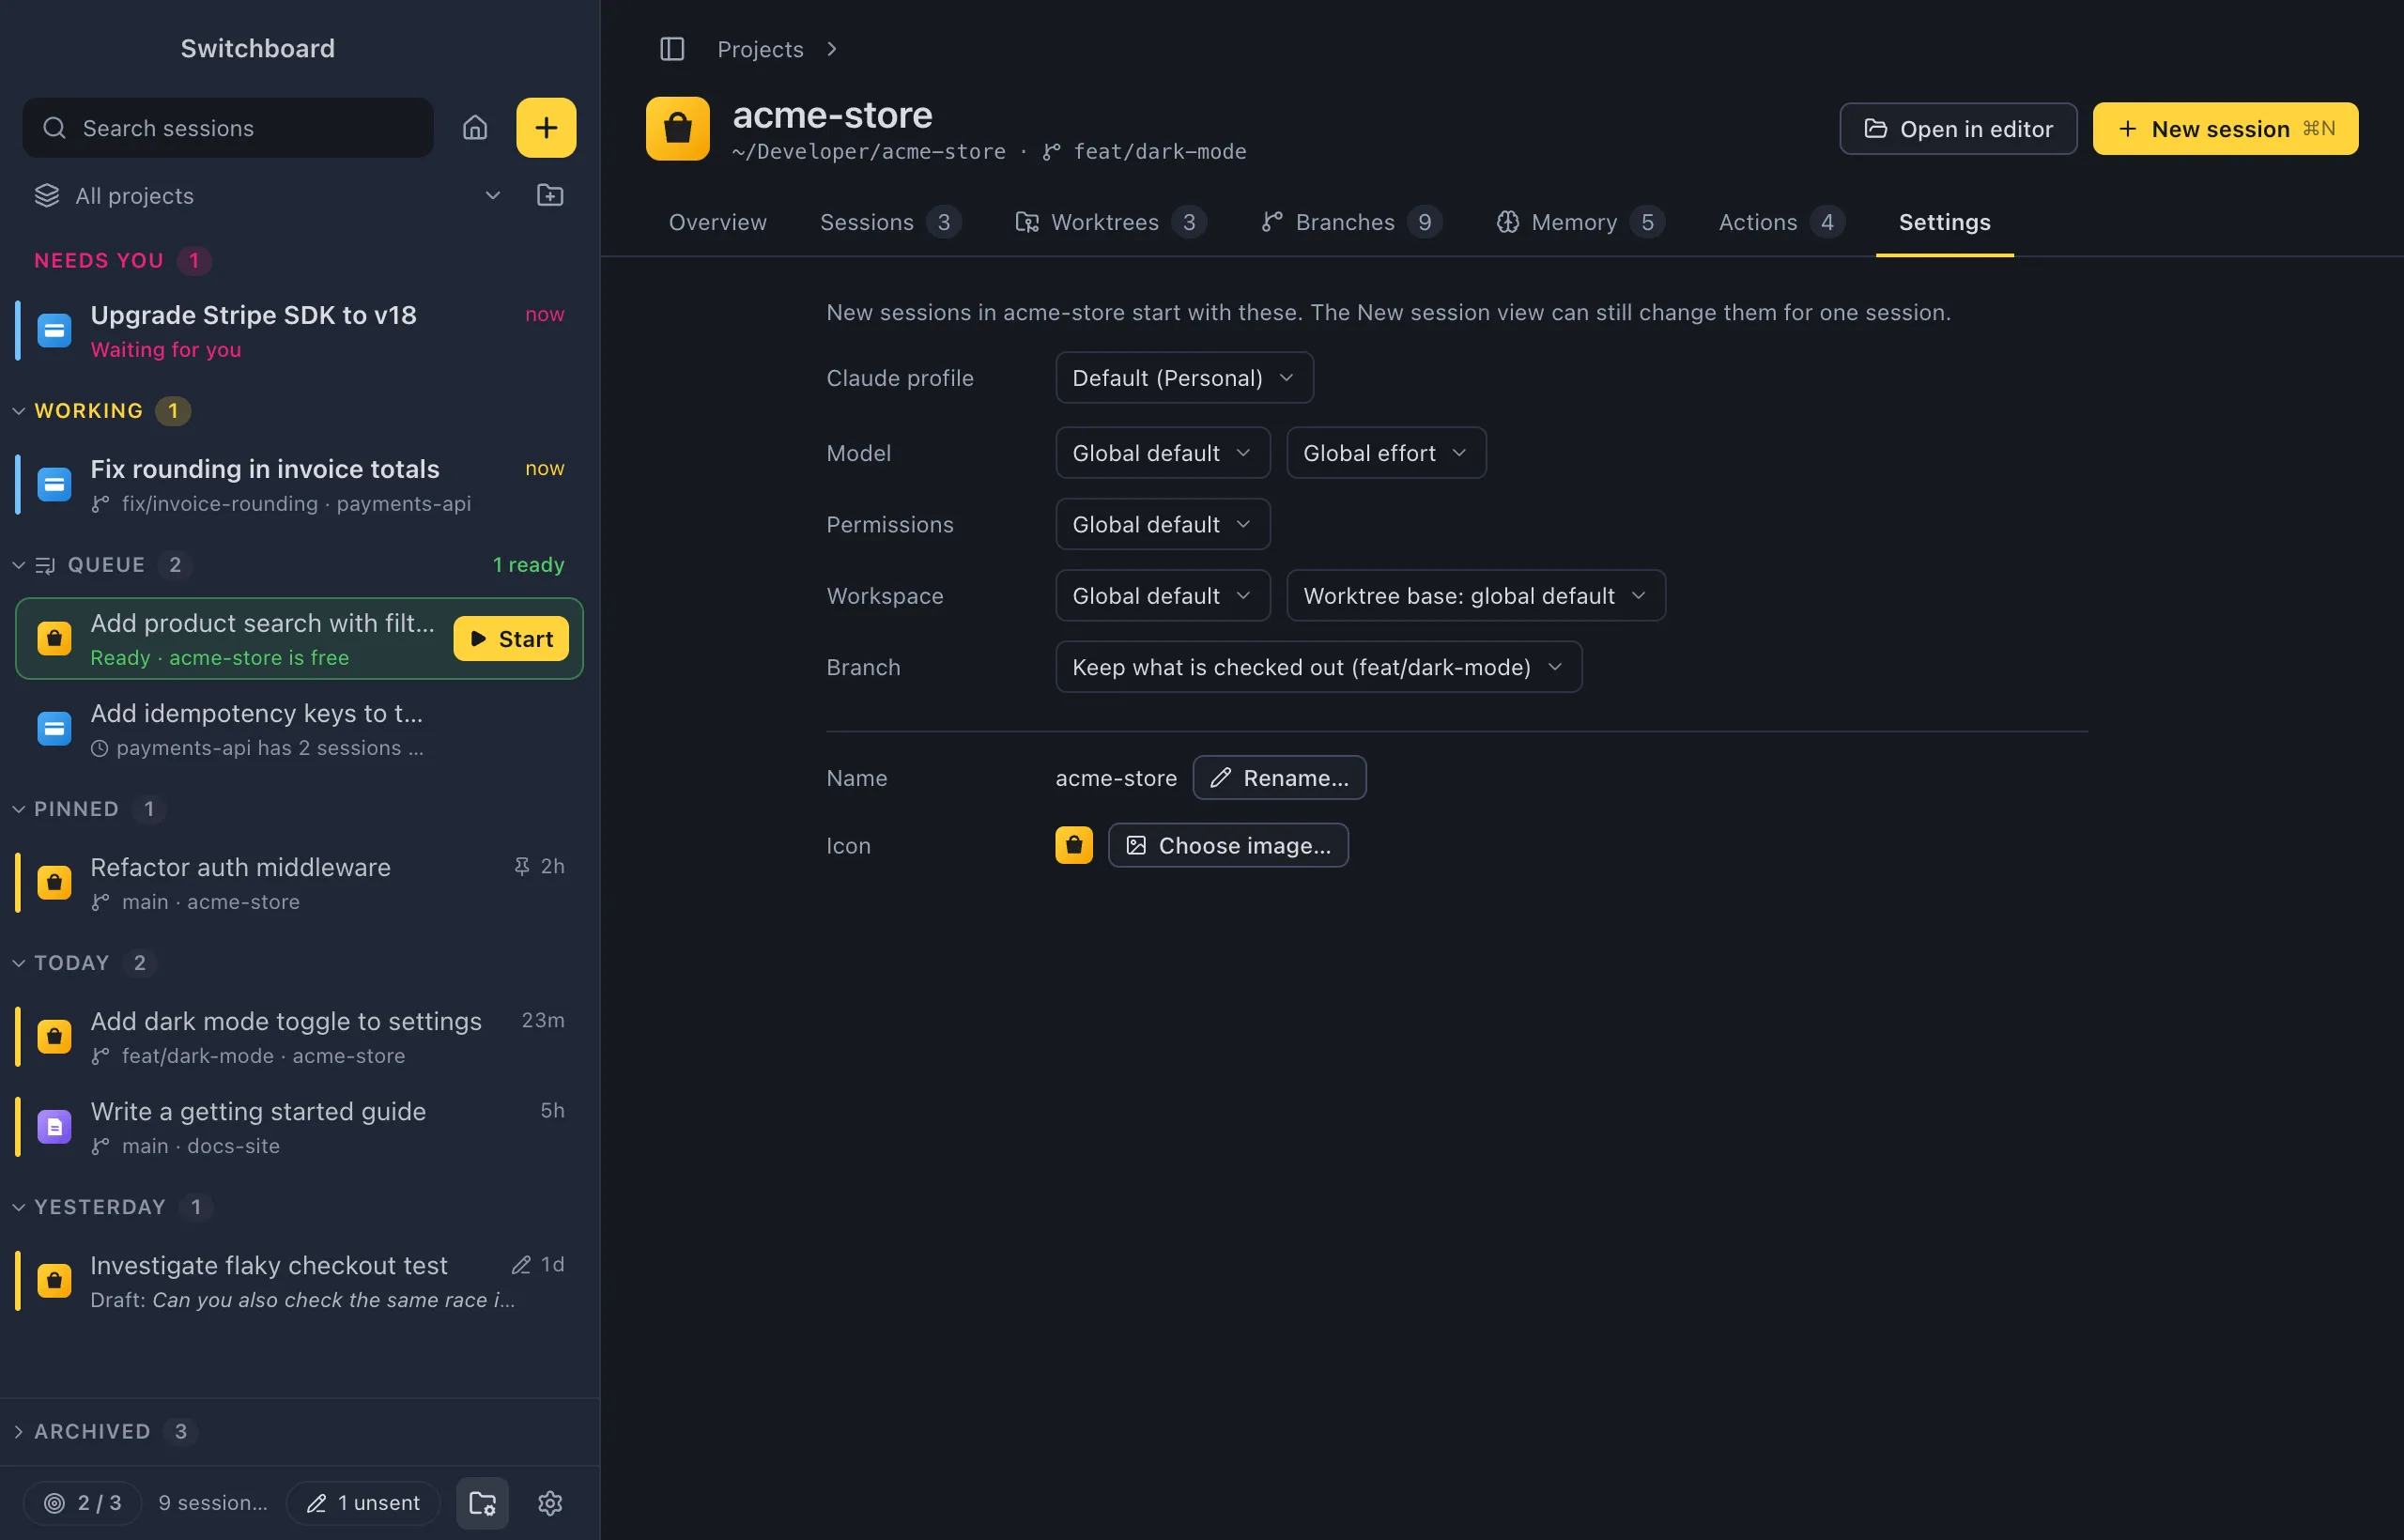The height and width of the screenshot is (1540, 2404).
Task: Click the Projects breadcrumb link
Action: click(760, 49)
